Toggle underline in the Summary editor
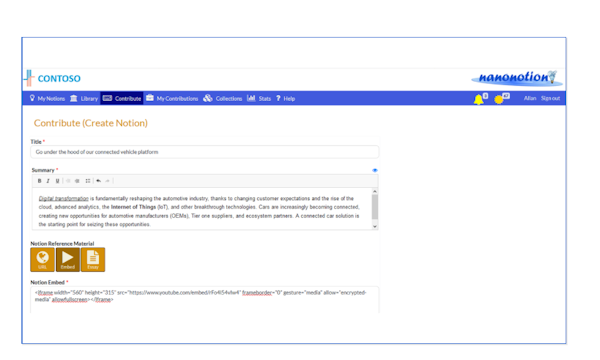Viewport: 600px width, 360px height. [x=57, y=181]
